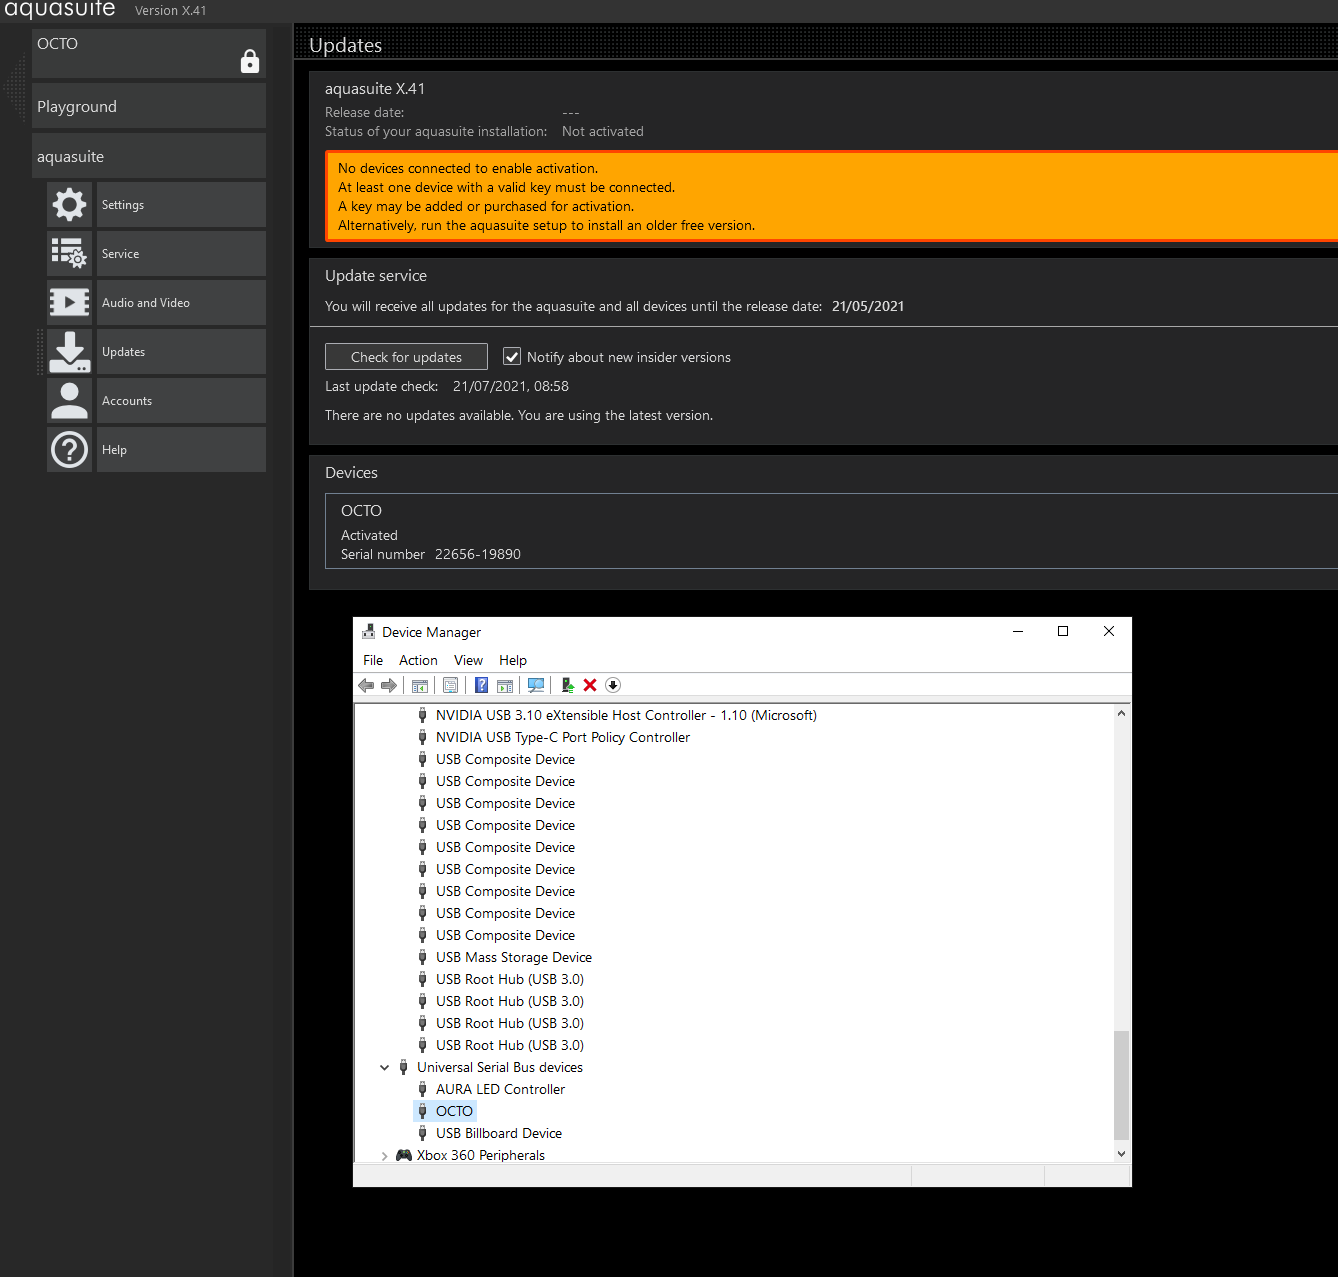
Task: Click Scan for hardware changes toolbar icon
Action: (x=536, y=685)
